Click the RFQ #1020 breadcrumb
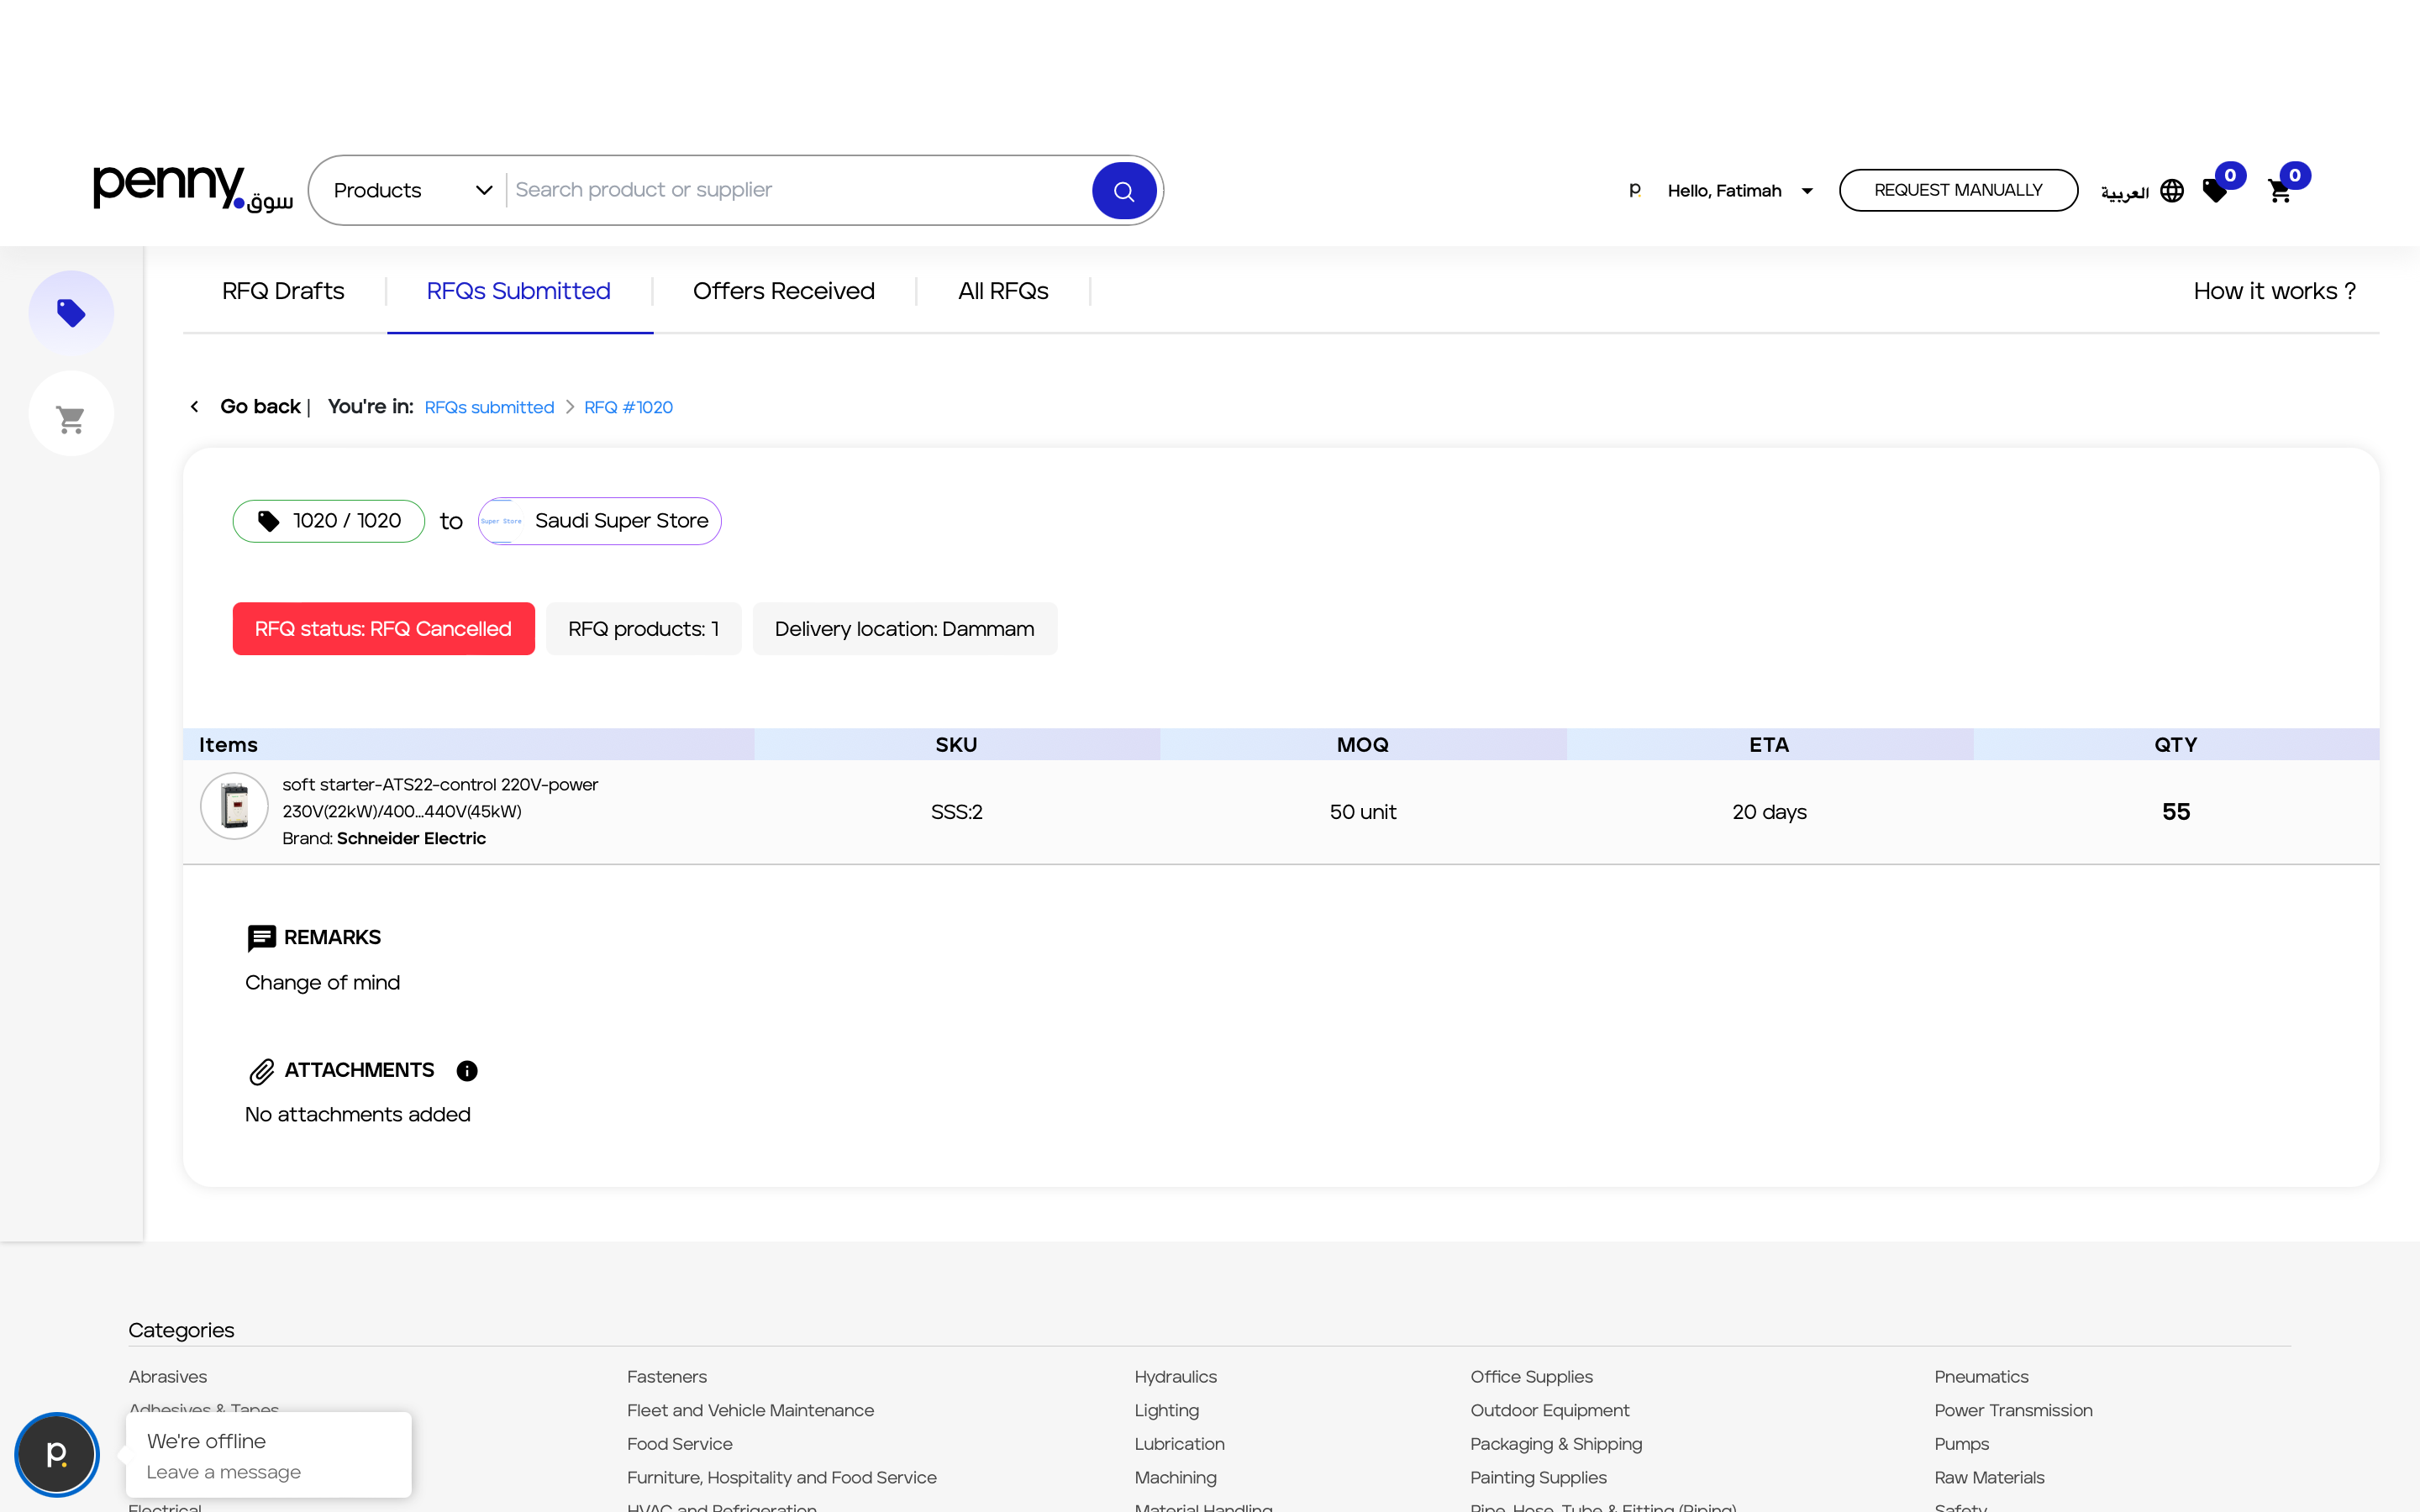Viewport: 2420px width, 1512px height. pos(628,407)
